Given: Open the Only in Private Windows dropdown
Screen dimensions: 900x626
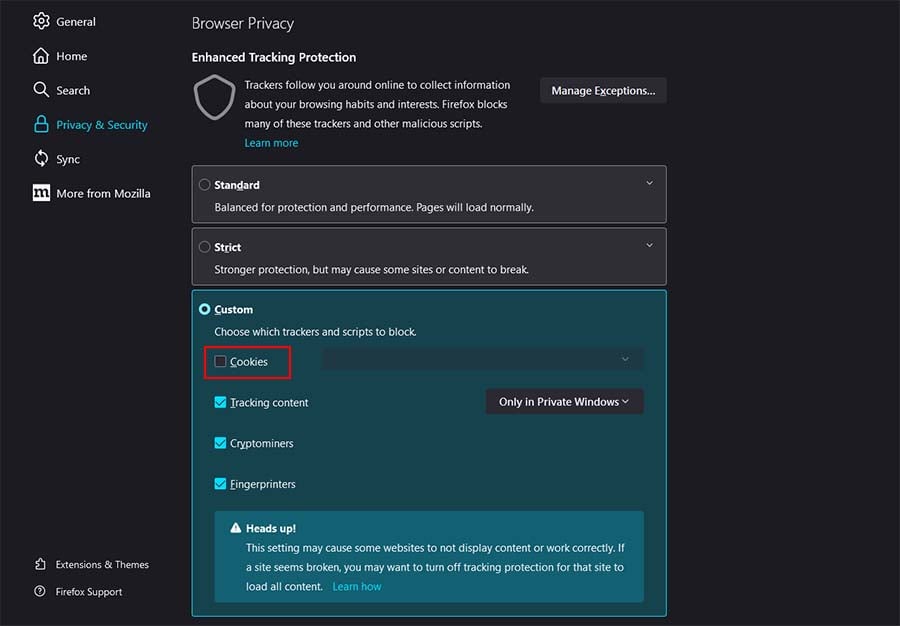Looking at the screenshot, I should tap(564, 402).
